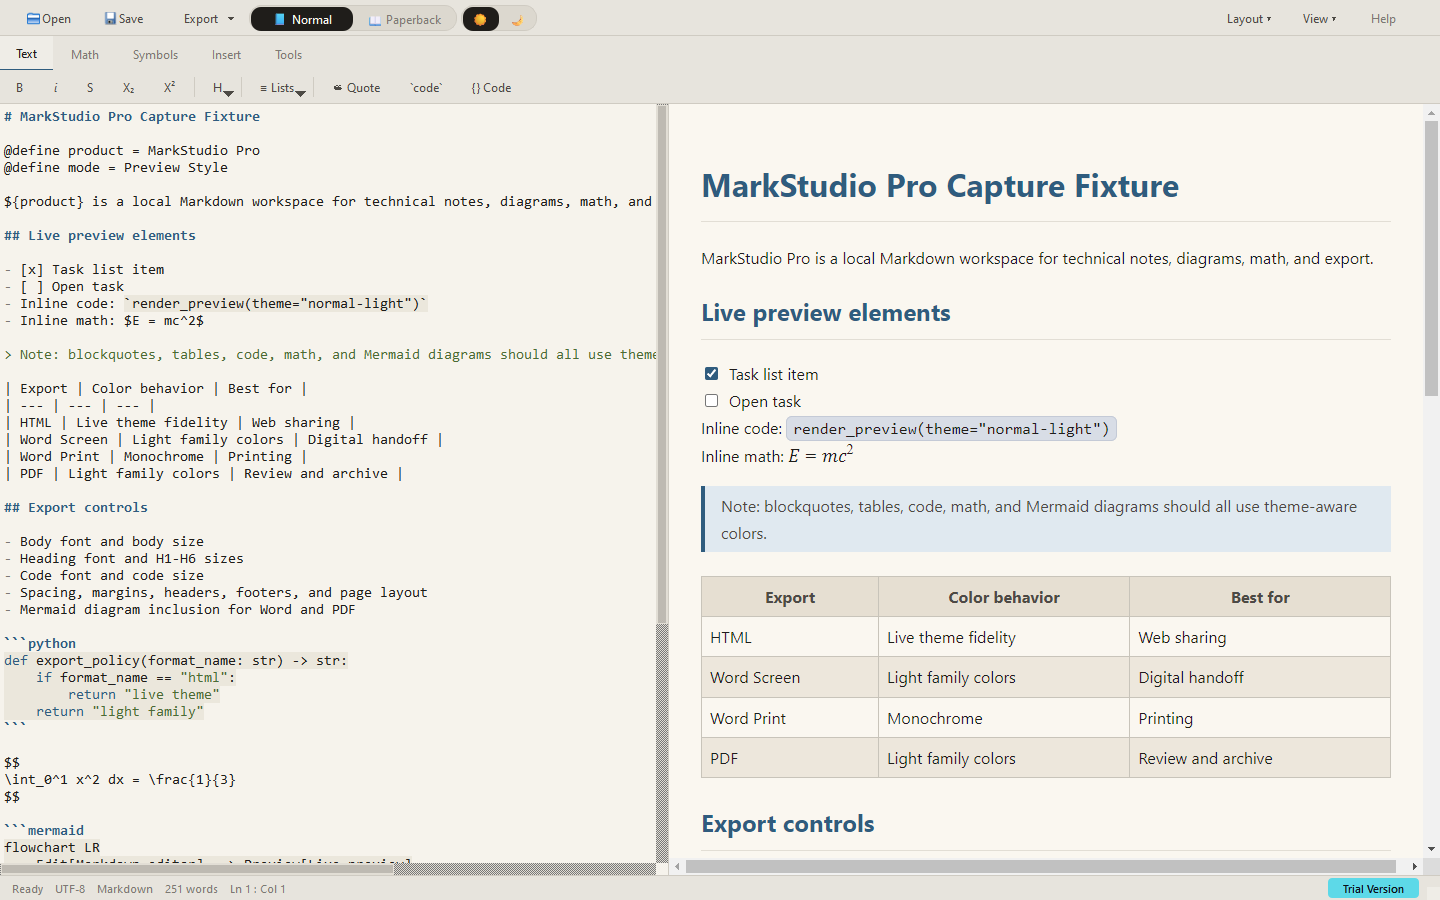Click the 'Live preview elements' preview heading
This screenshot has height=900, width=1440.
coord(826,313)
